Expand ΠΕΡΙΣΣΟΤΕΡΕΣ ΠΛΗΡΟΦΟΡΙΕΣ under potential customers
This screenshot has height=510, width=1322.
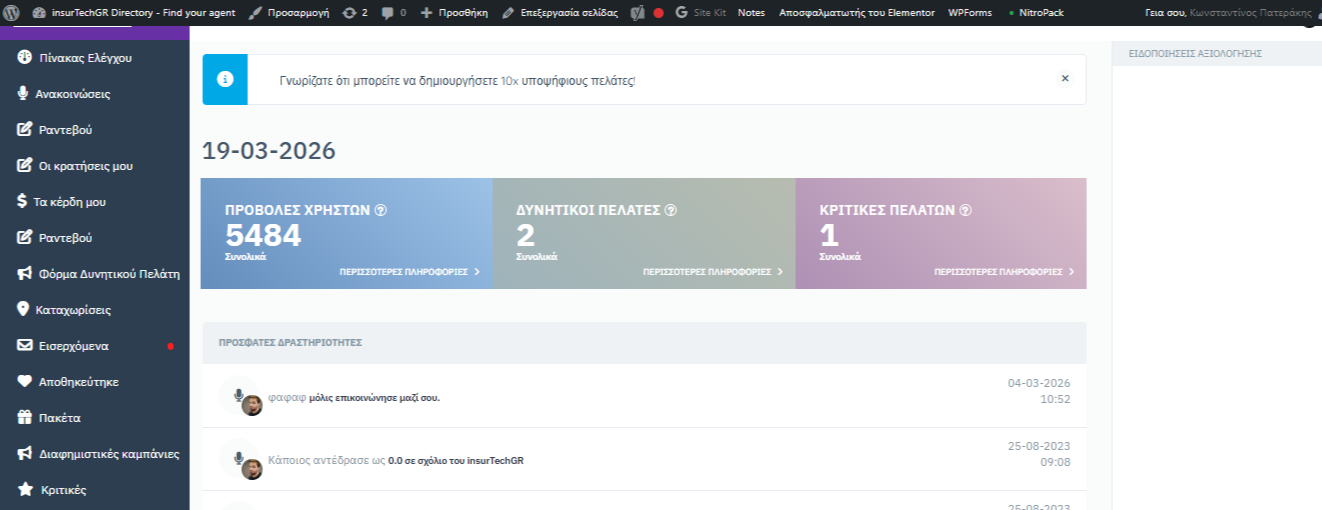(x=713, y=271)
